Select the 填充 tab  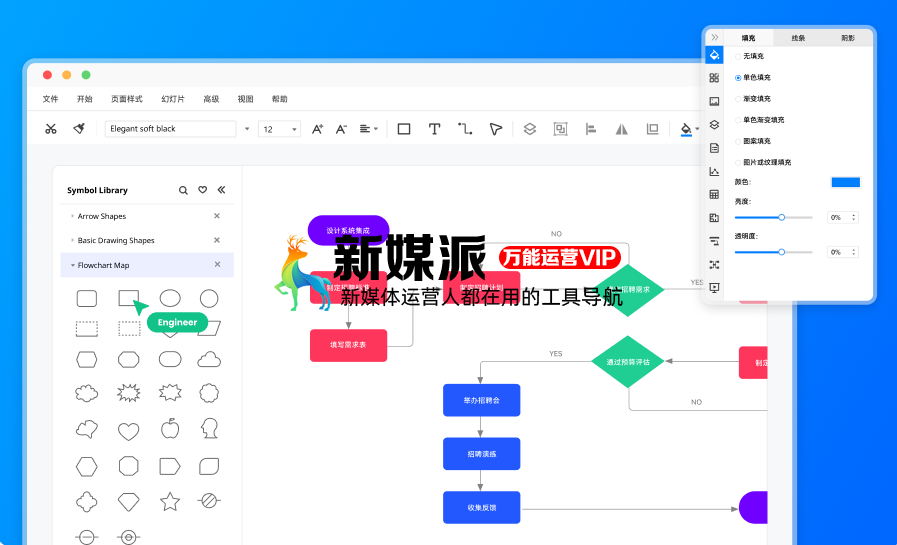(x=748, y=38)
